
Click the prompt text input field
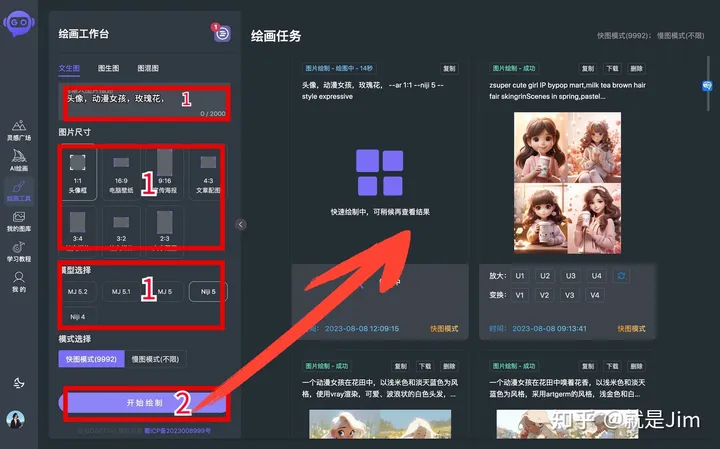pyautogui.click(x=144, y=101)
